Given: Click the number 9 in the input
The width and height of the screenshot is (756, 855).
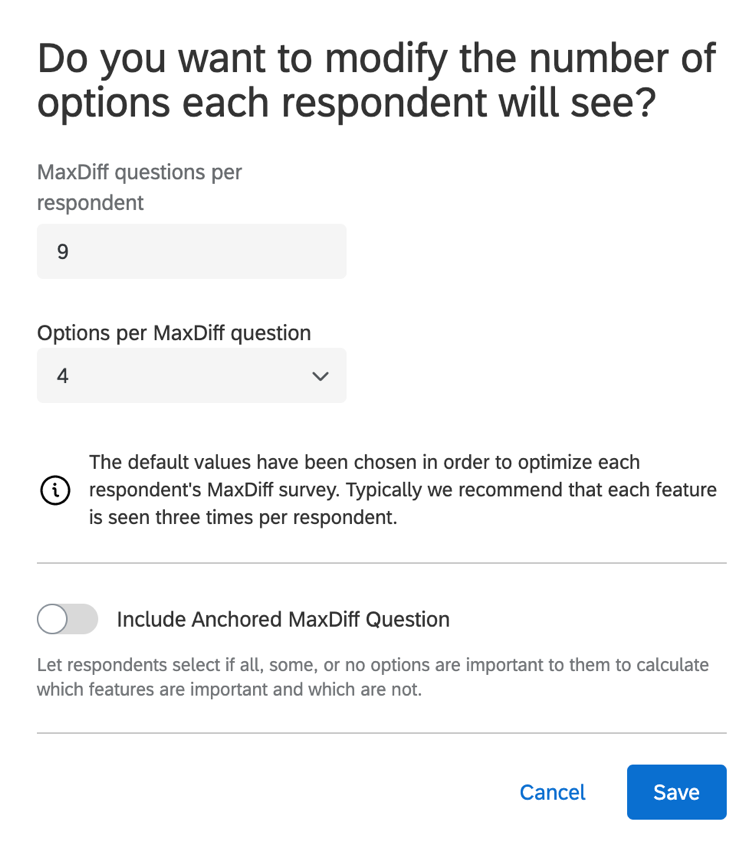Looking at the screenshot, I should tap(63, 252).
